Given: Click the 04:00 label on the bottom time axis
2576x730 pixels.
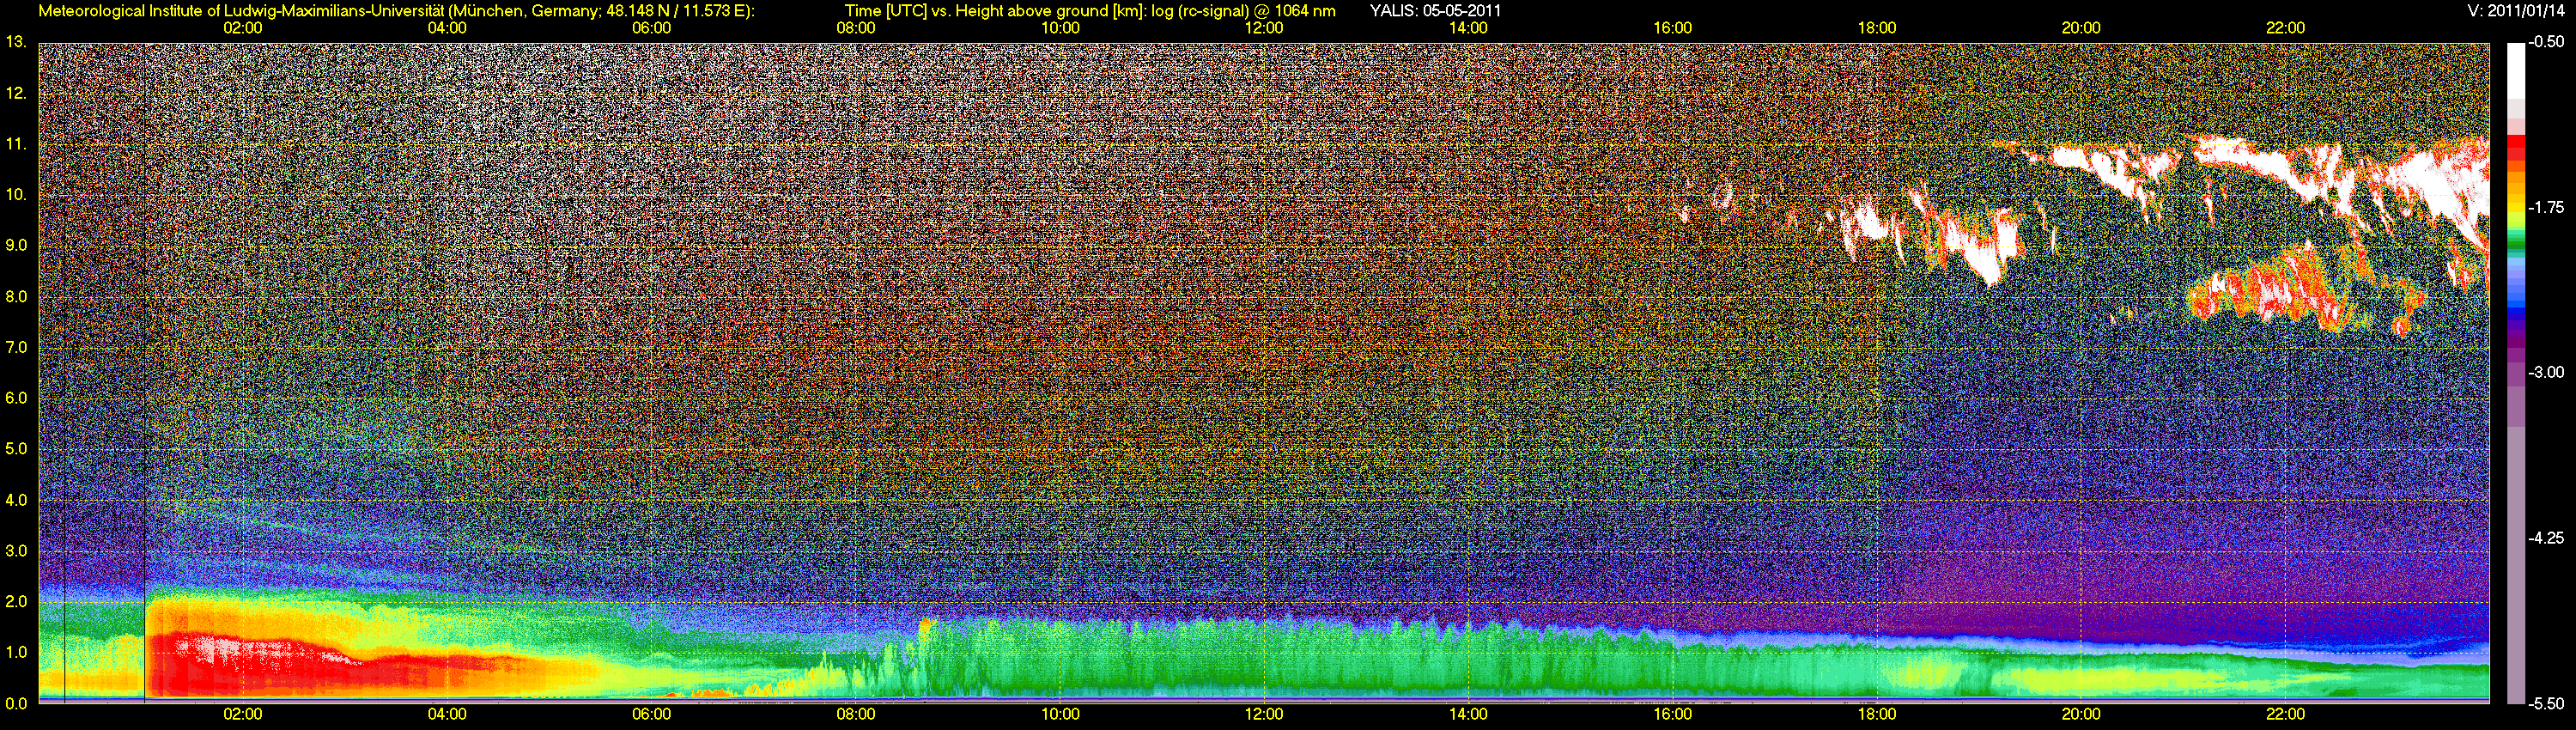Looking at the screenshot, I should point(447,715).
